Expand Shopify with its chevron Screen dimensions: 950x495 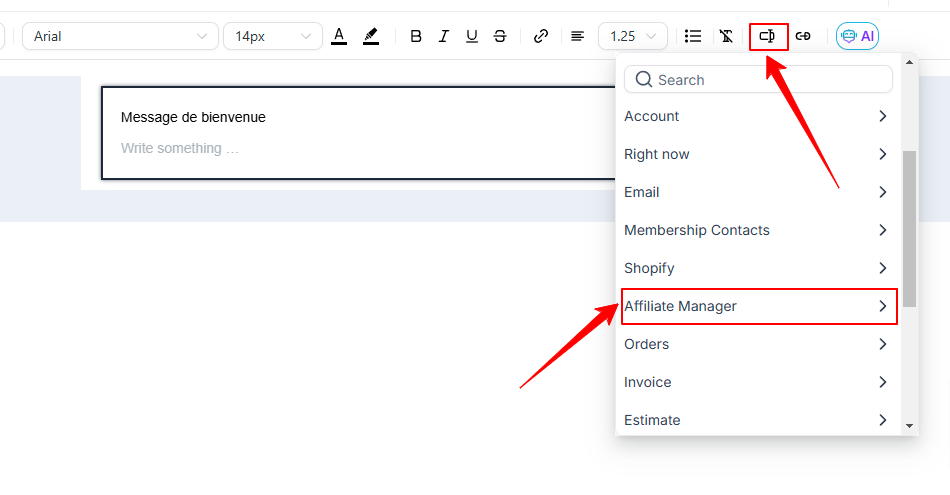click(x=883, y=268)
